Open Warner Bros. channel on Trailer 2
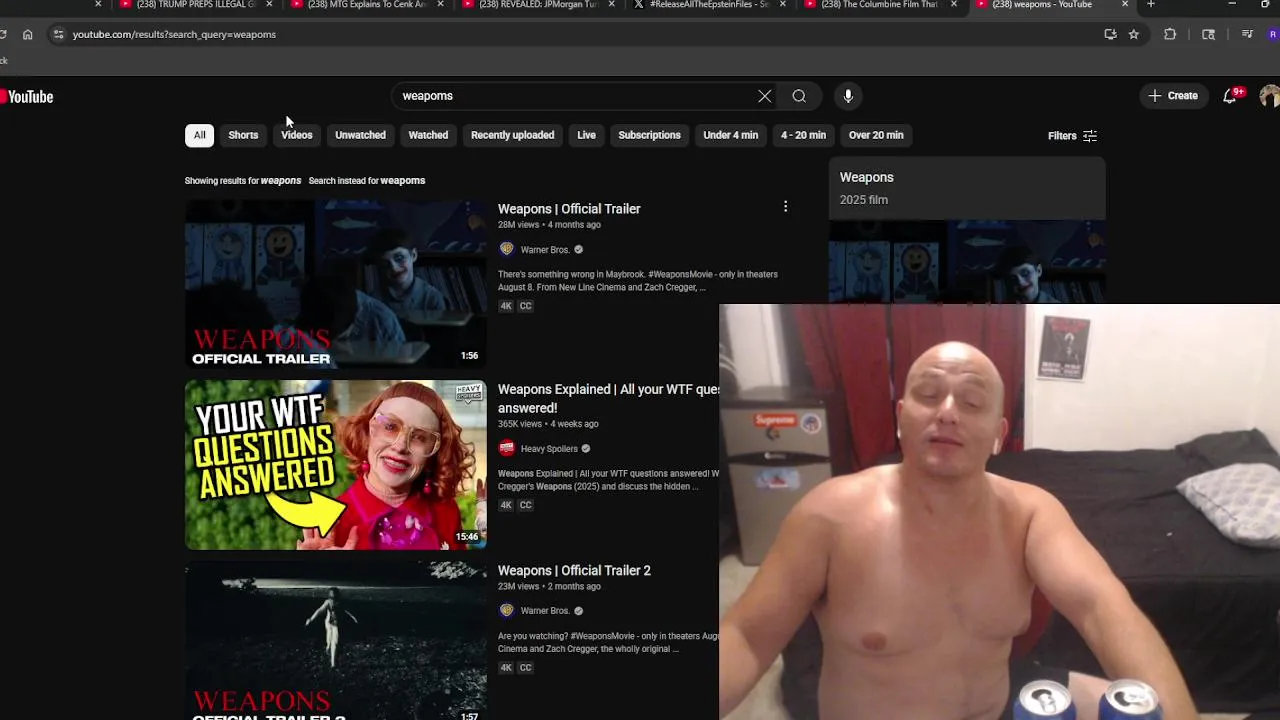 pyautogui.click(x=545, y=611)
